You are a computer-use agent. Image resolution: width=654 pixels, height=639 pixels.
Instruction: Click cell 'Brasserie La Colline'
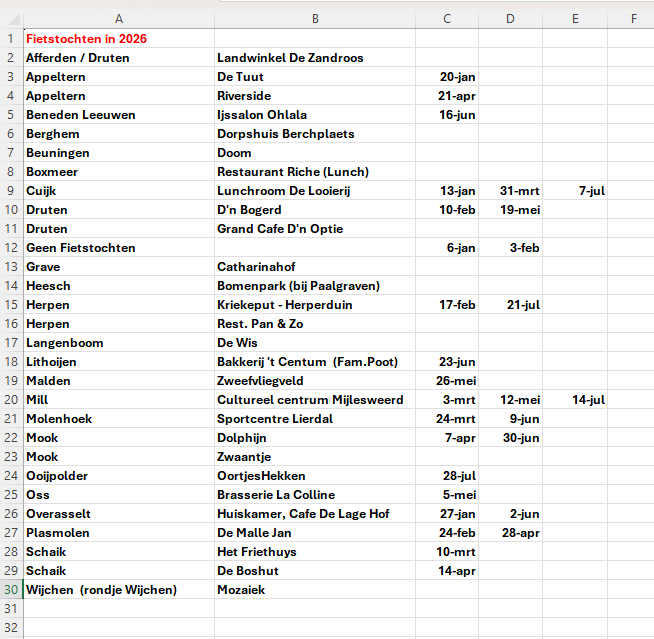(x=315, y=495)
